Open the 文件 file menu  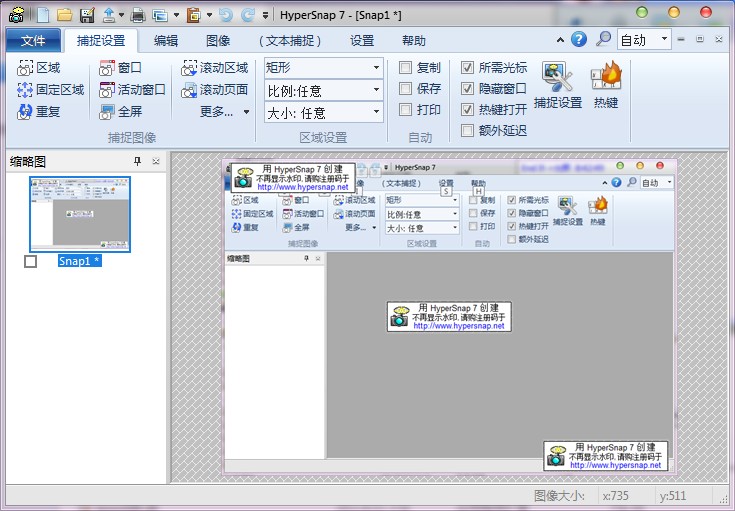pyautogui.click(x=33, y=41)
